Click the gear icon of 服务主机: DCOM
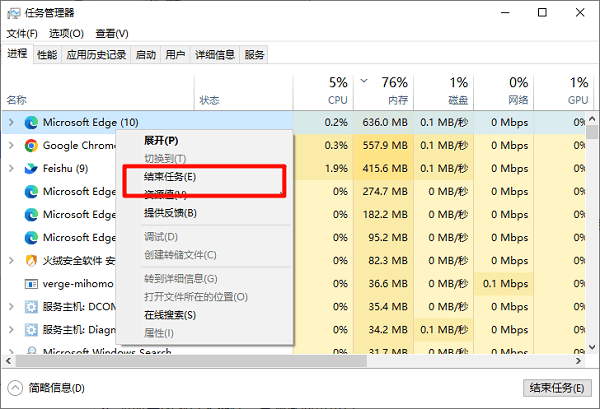This screenshot has width=600, height=409. click(31, 307)
